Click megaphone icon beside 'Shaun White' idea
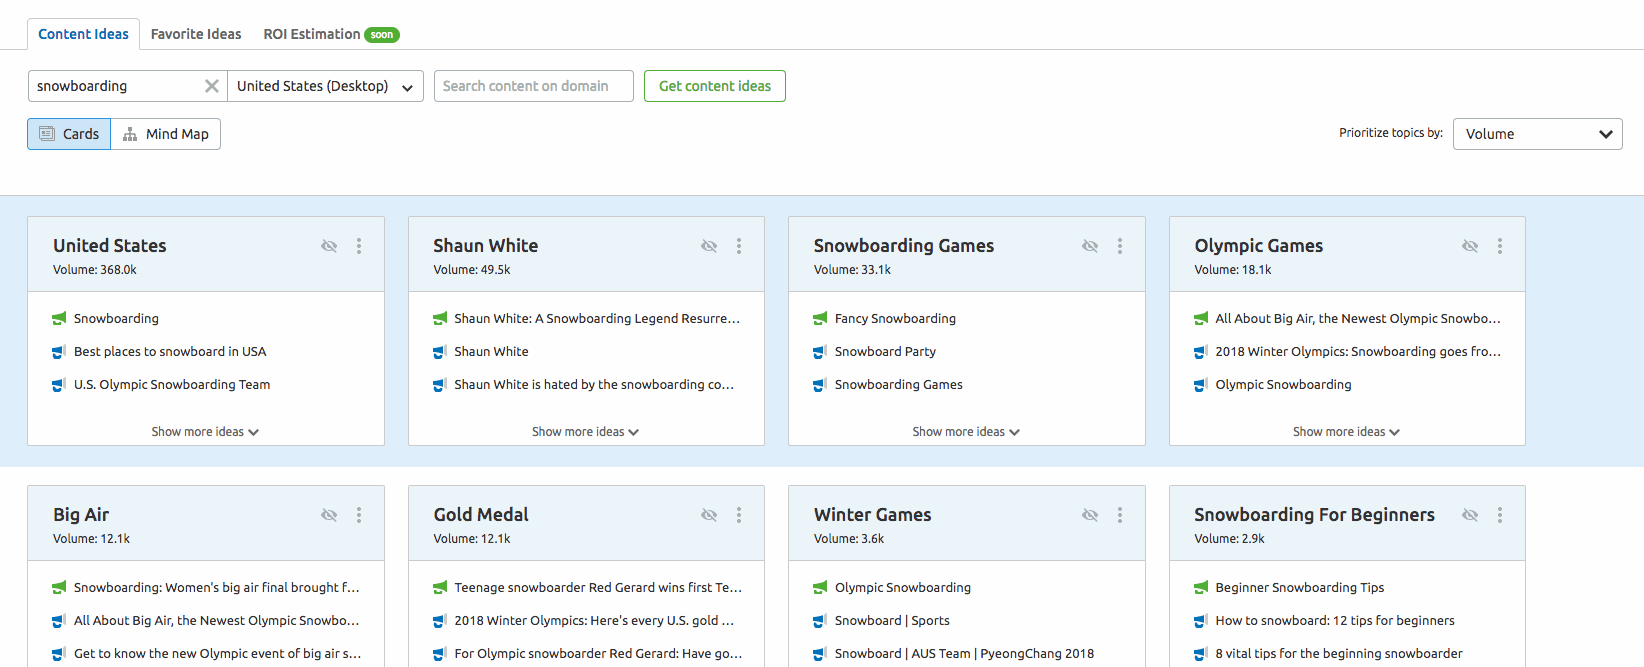1644x667 pixels. 440,352
